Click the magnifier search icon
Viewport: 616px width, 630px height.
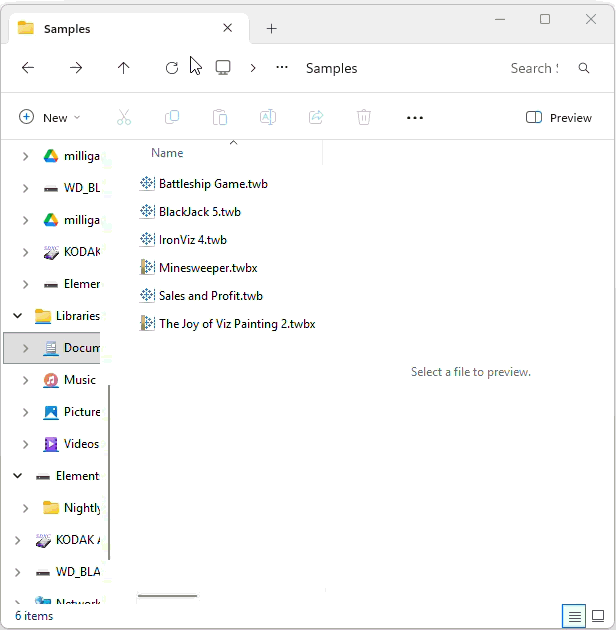(584, 68)
